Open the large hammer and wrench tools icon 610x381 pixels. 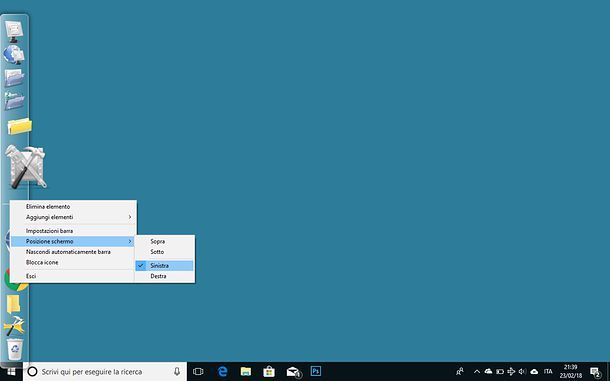coord(26,167)
